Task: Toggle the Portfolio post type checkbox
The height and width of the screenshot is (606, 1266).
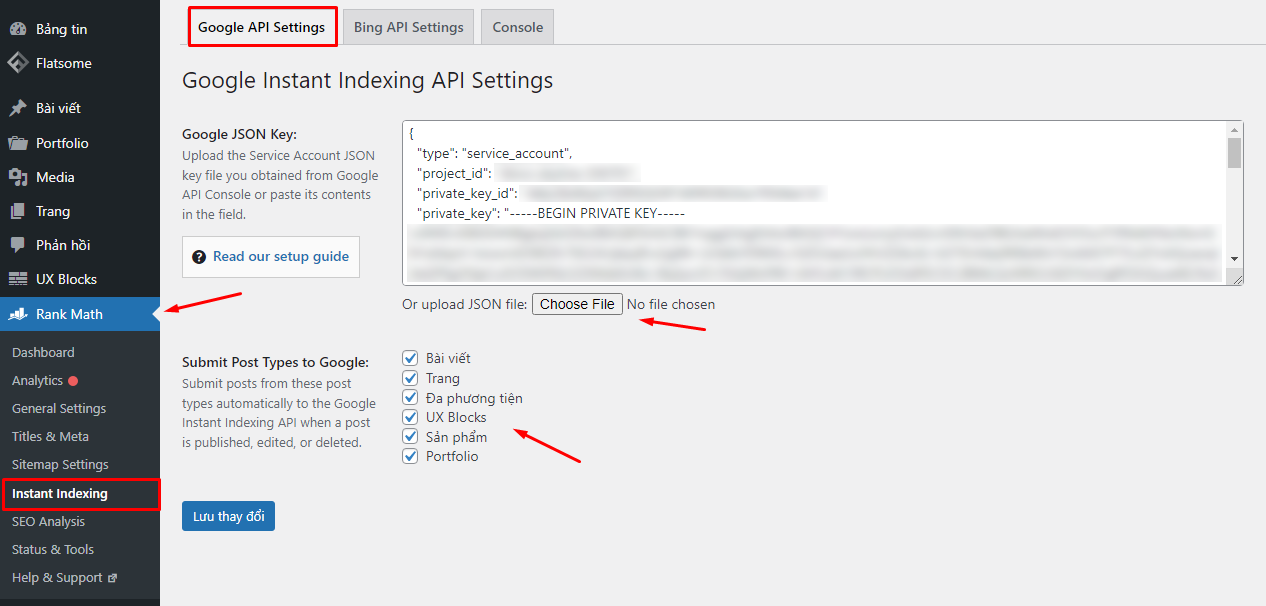Action: pyautogui.click(x=410, y=456)
